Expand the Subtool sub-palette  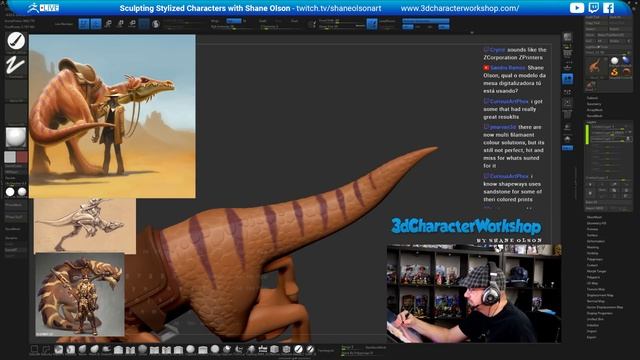click(x=592, y=98)
